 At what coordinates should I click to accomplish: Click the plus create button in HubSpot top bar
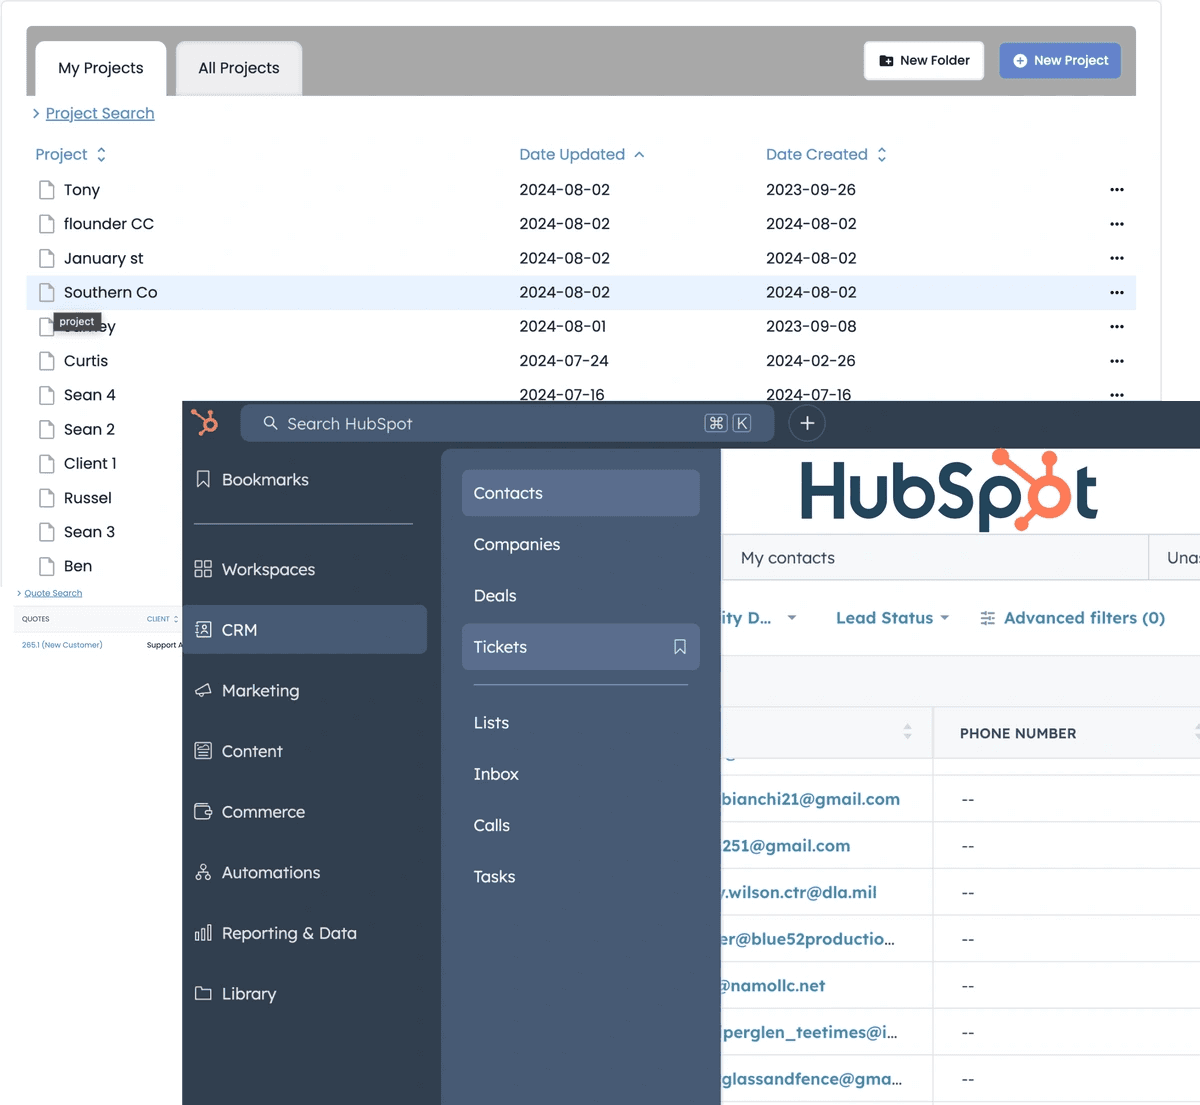(x=807, y=423)
